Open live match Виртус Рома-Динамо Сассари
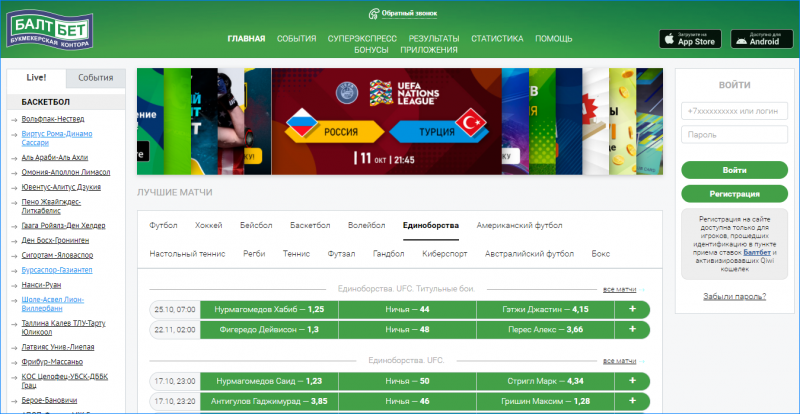 [57, 138]
